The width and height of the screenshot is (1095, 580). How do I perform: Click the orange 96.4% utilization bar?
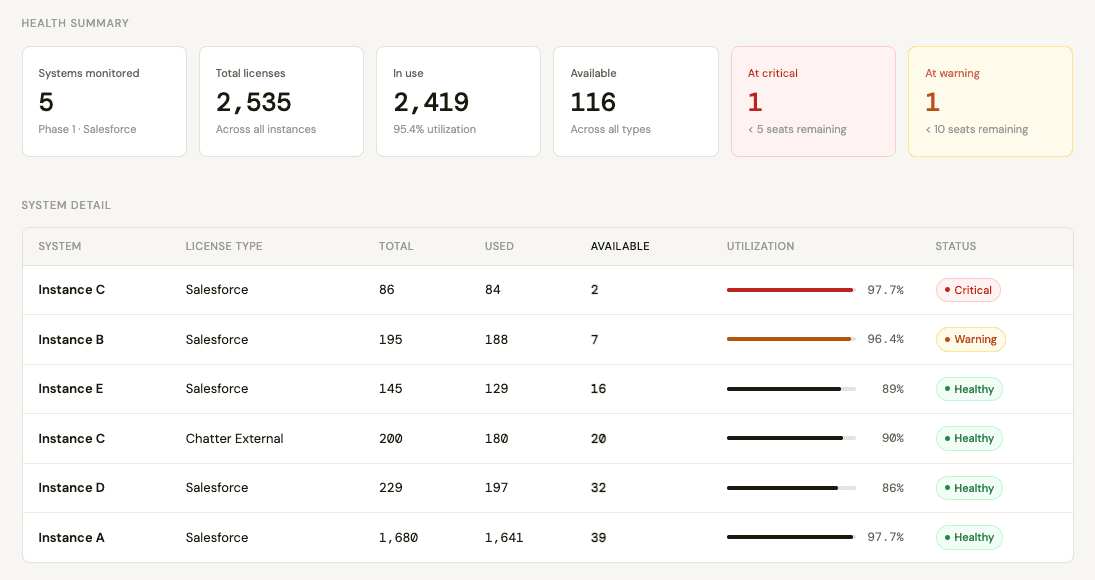coord(791,339)
